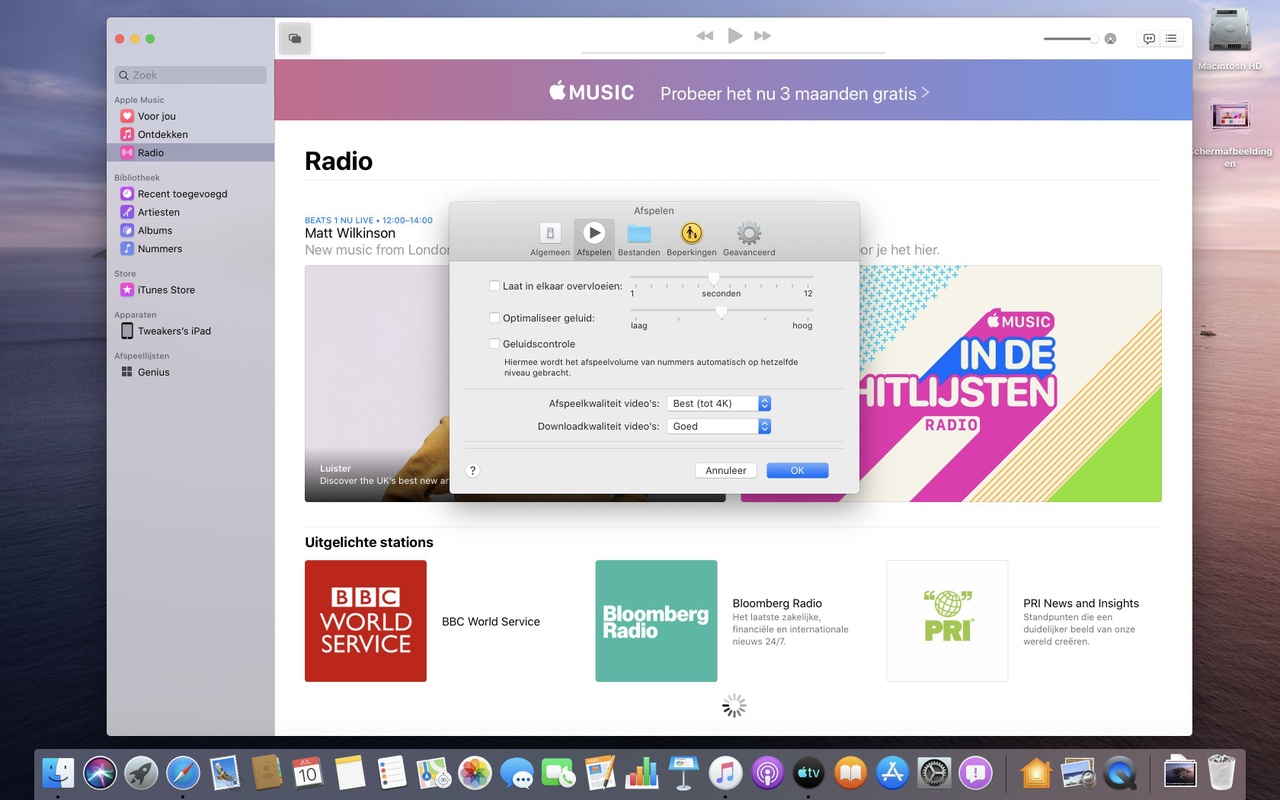The height and width of the screenshot is (800, 1280).
Task: Open Books from the Dock
Action: [x=850, y=773]
